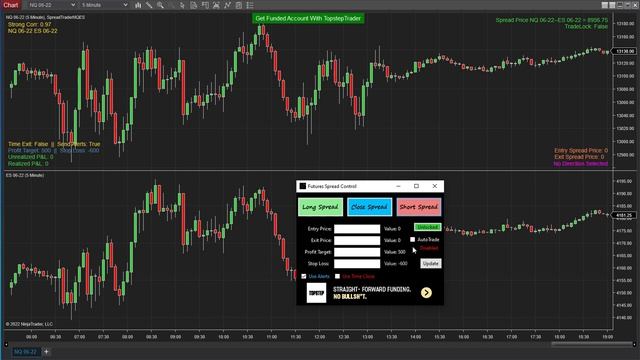Uncheck the Use Alerts checkbox
The image size is (640, 360).
pos(304,276)
